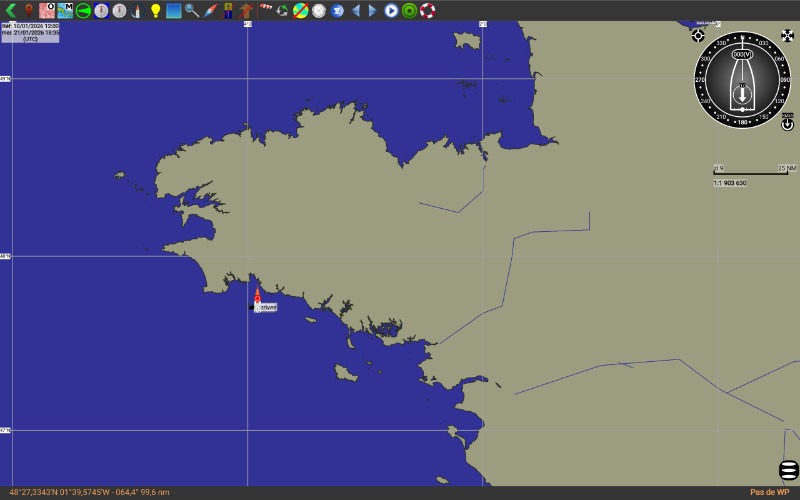This screenshot has width=800, height=500.
Task: Click the blue square chart icon
Action: click(173, 10)
